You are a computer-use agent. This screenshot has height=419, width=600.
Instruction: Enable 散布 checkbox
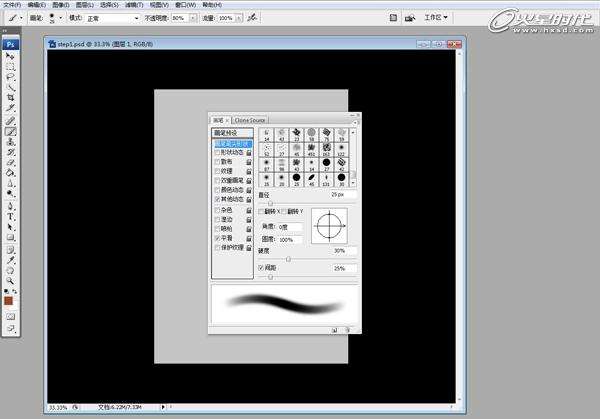pos(217,162)
